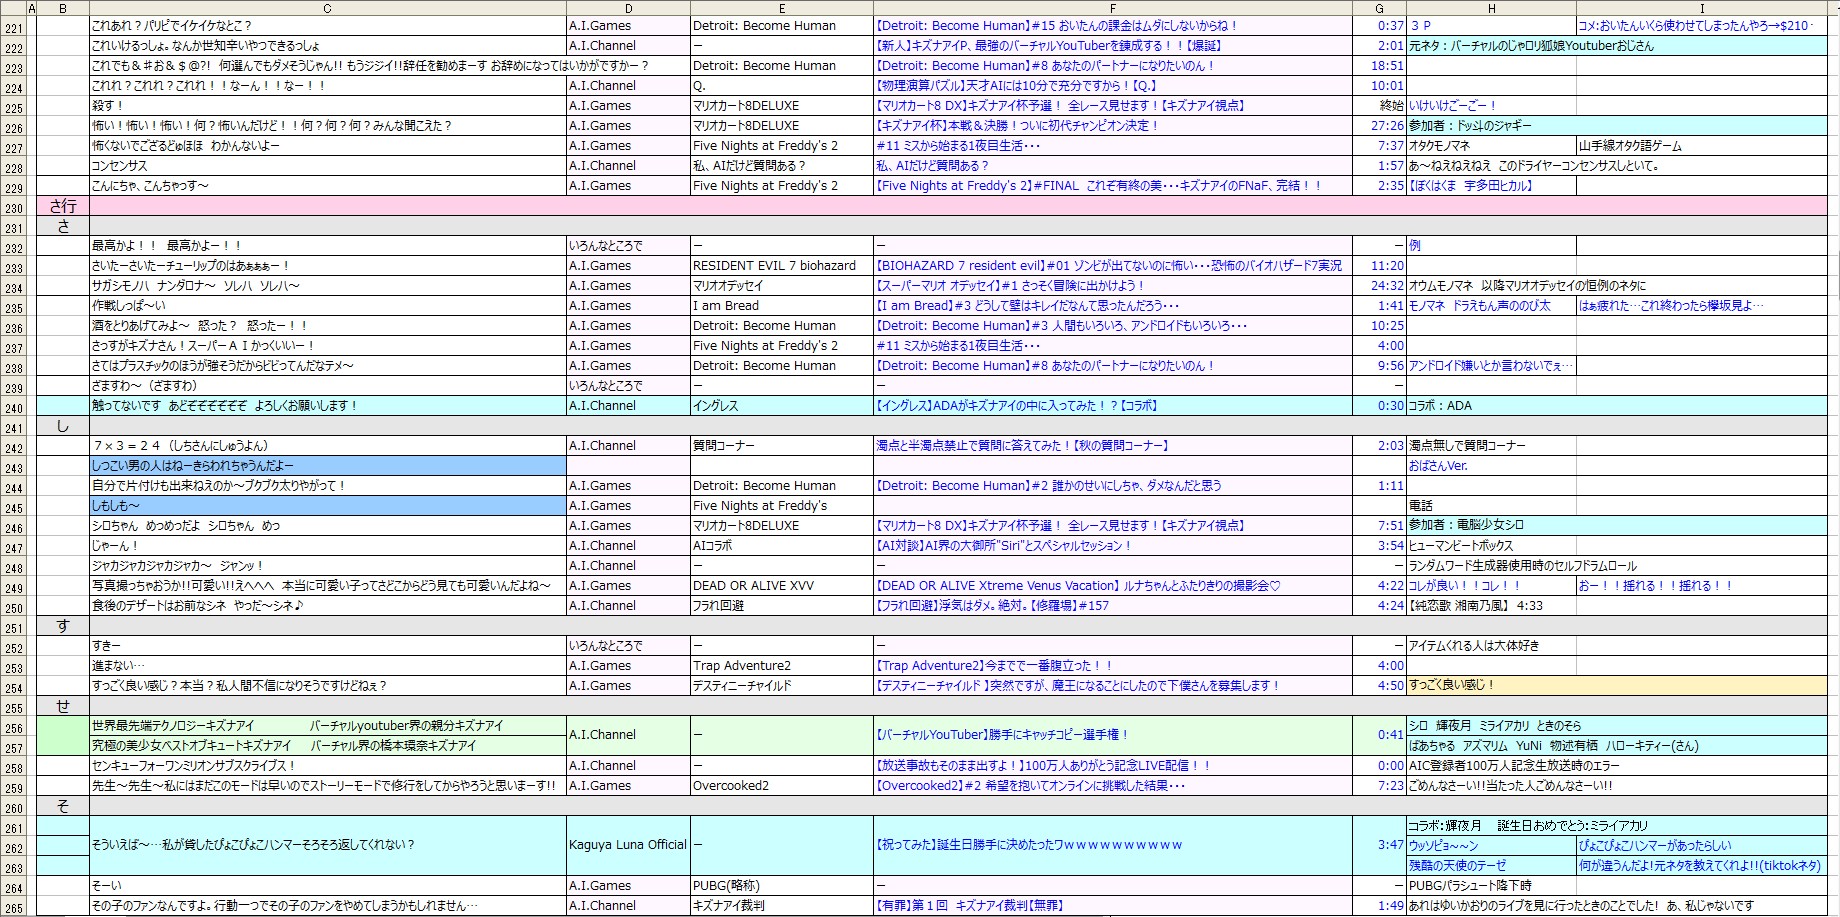1840x917 pixels.
Task: Select row header 243
Action: [x=13, y=466]
